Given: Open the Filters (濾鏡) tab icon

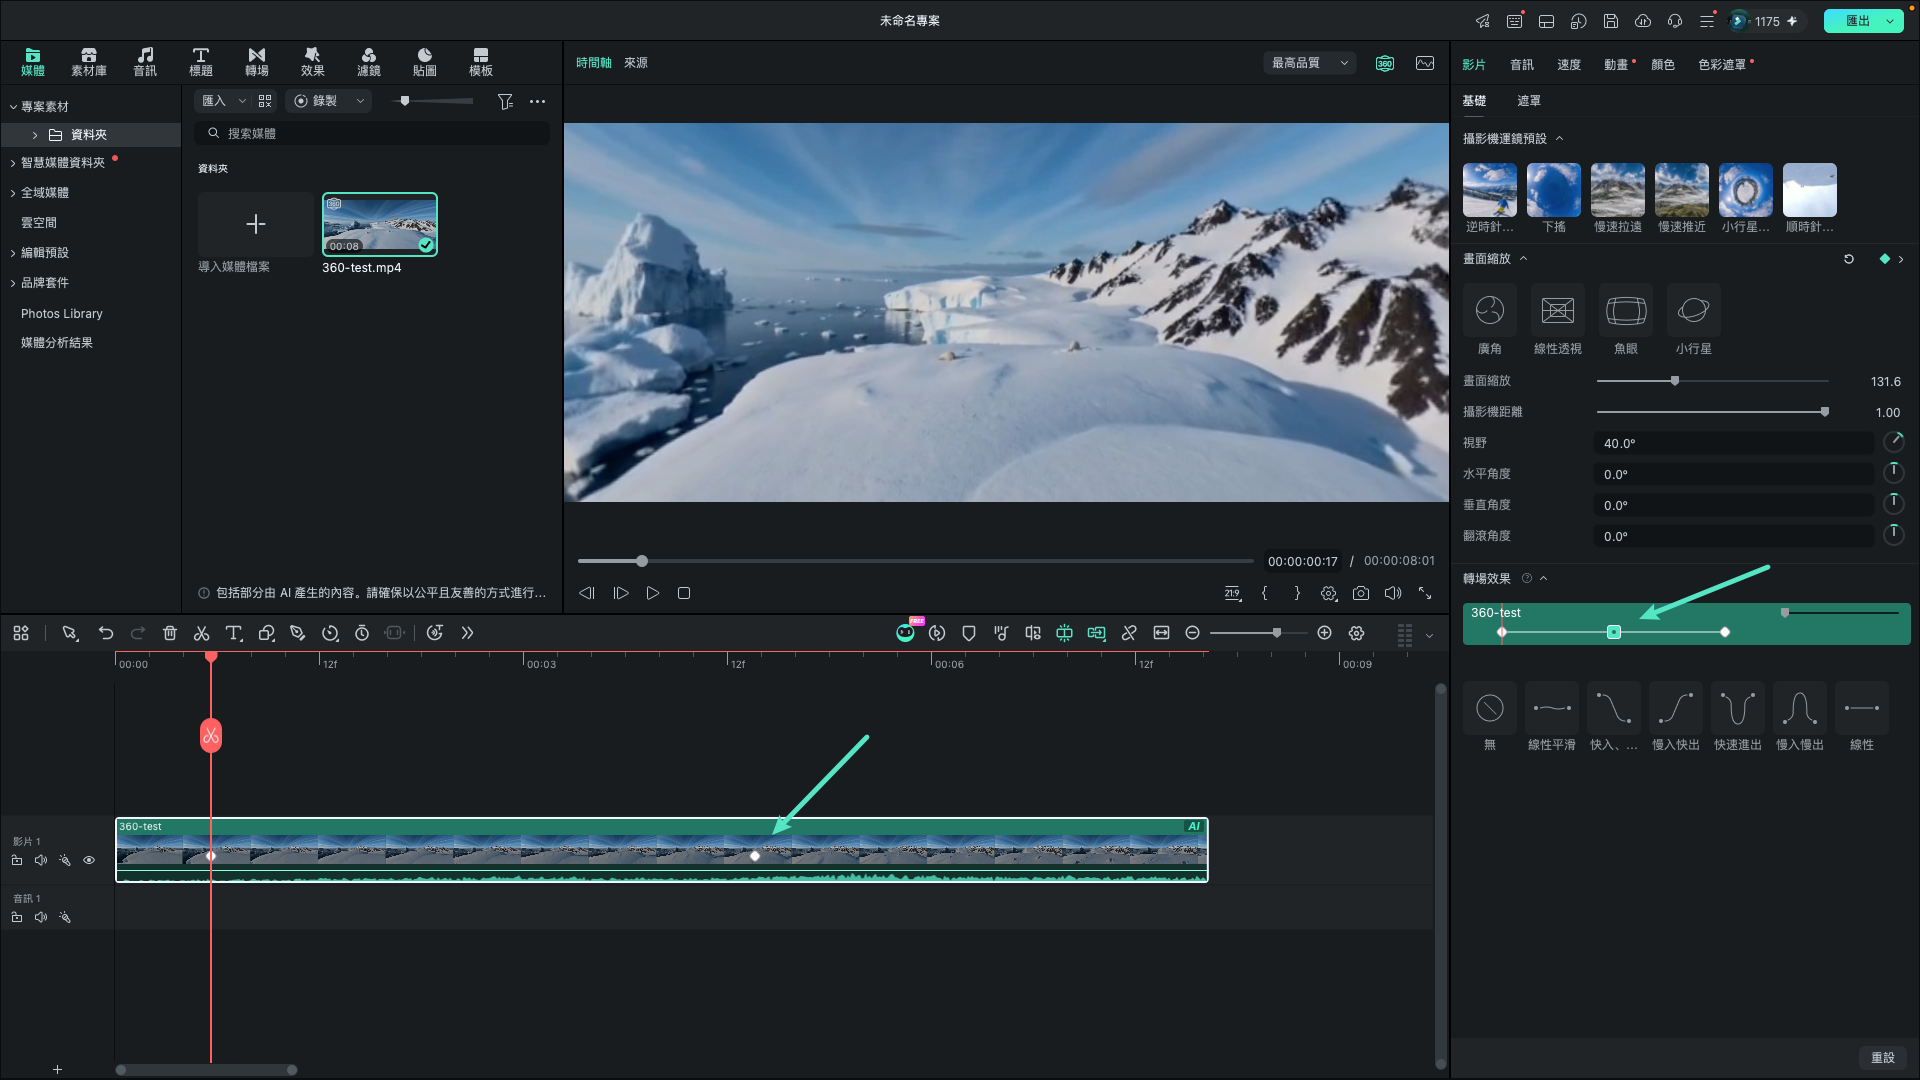Looking at the screenshot, I should click(x=368, y=61).
